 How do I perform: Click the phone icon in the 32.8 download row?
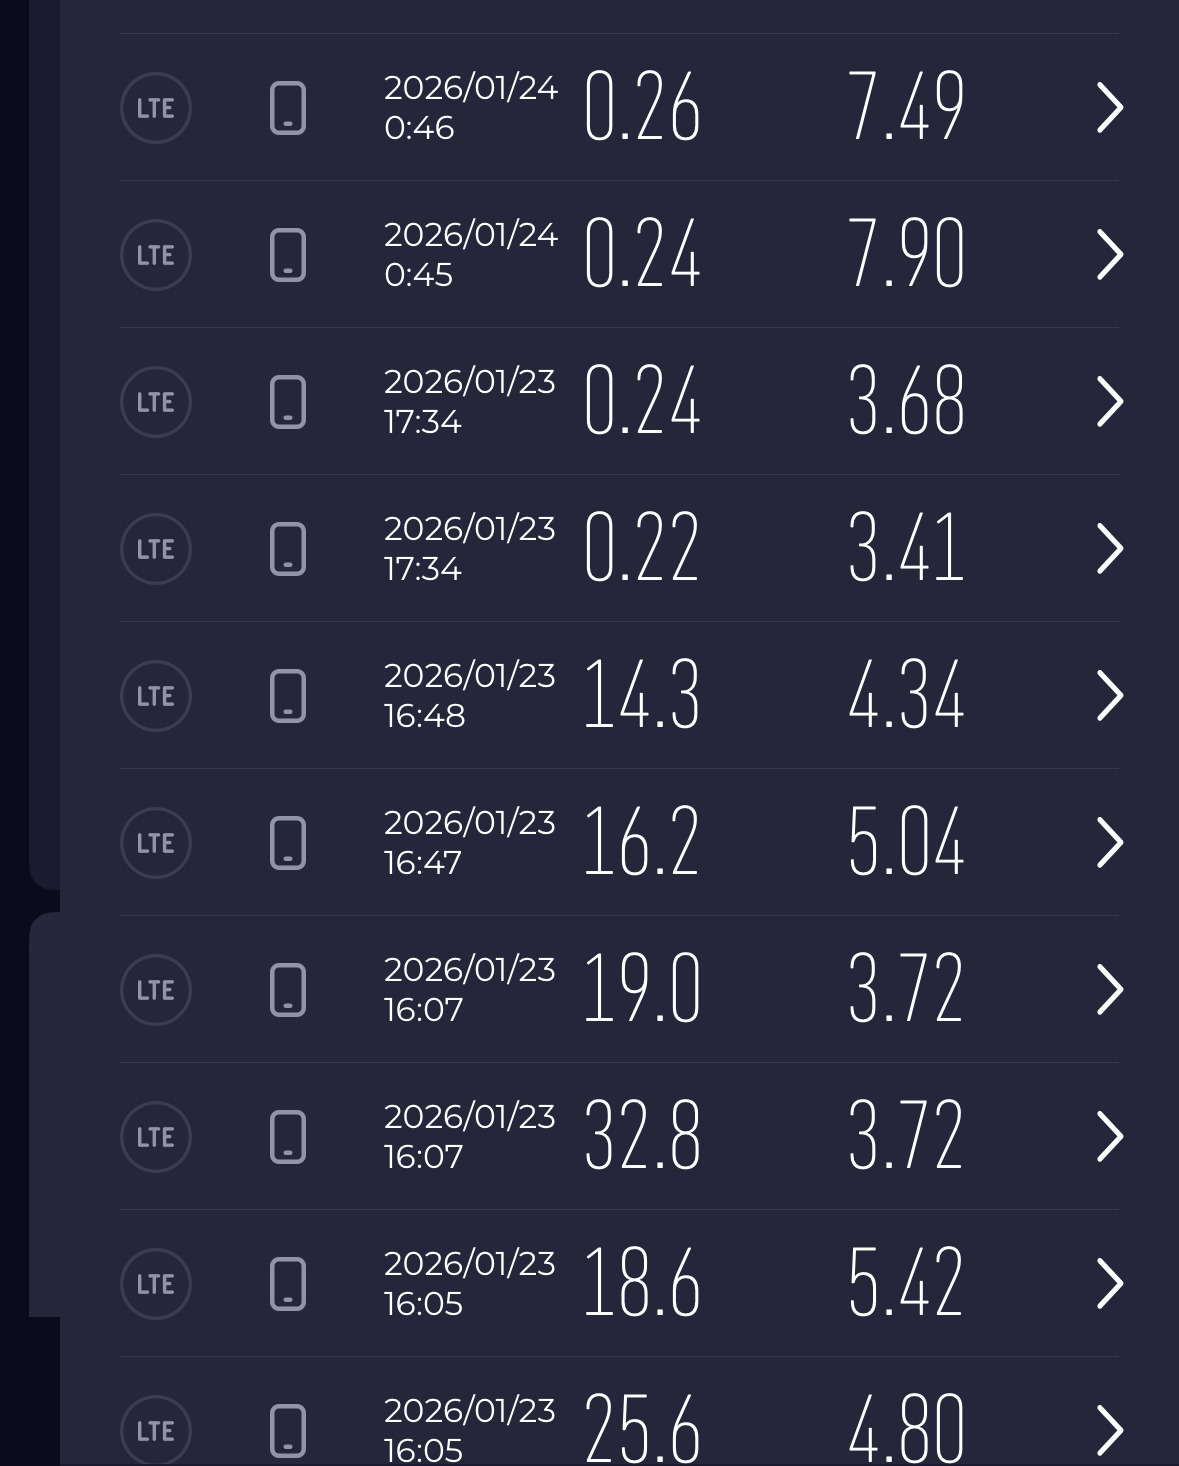coord(288,1137)
